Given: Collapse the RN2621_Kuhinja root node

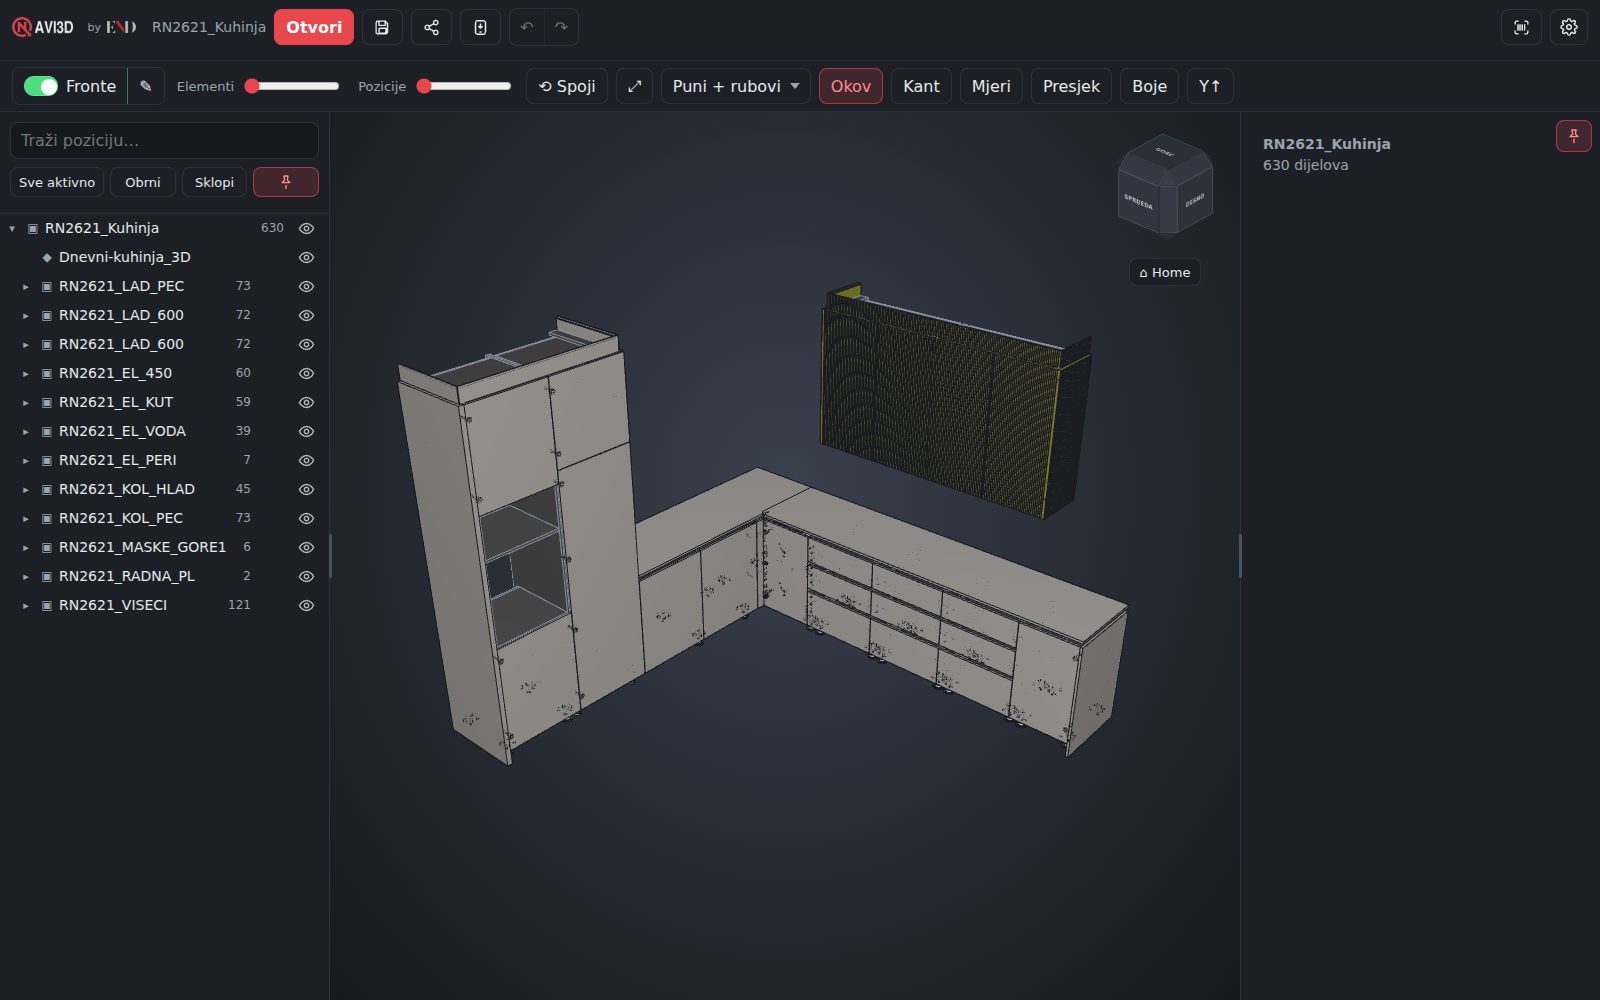Looking at the screenshot, I should [12, 228].
